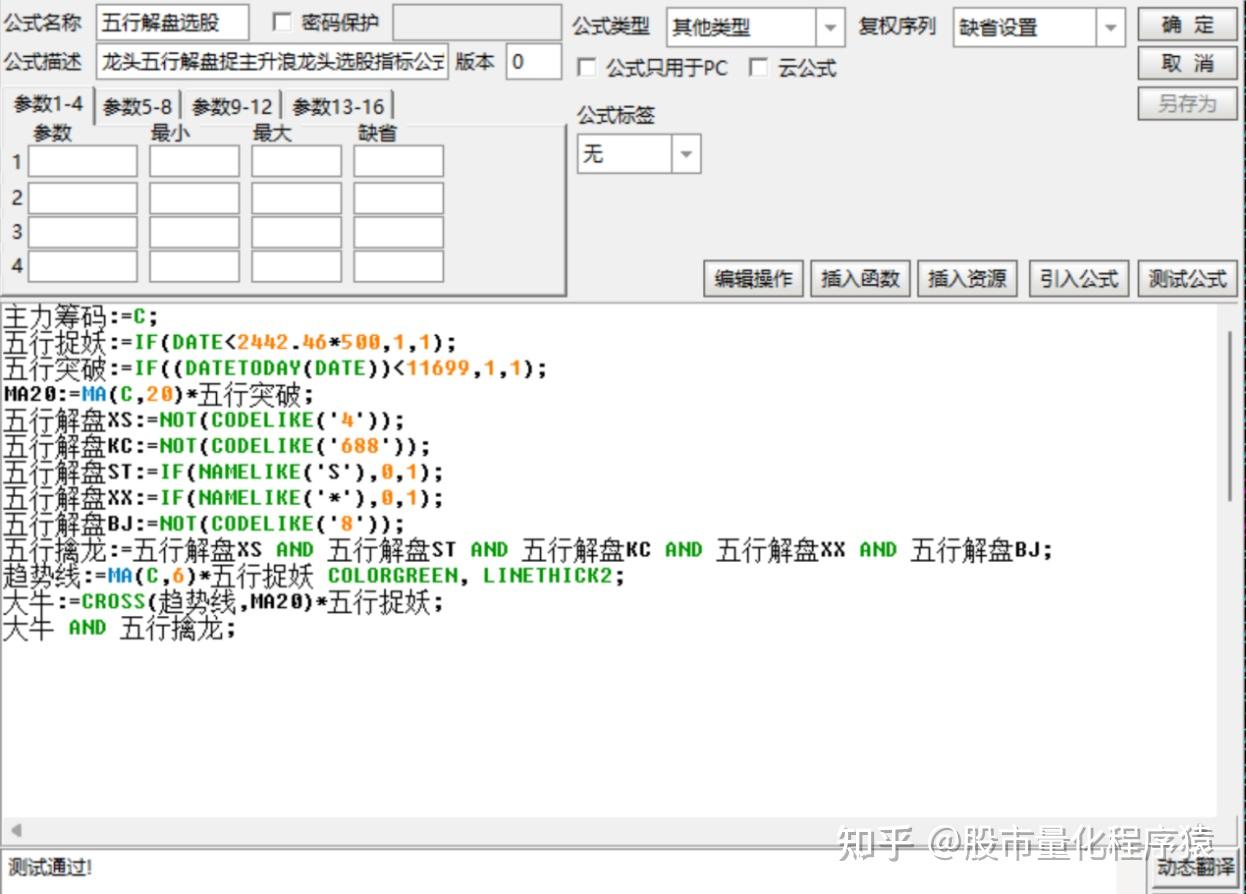Click the 版本 number field

[x=533, y=62]
